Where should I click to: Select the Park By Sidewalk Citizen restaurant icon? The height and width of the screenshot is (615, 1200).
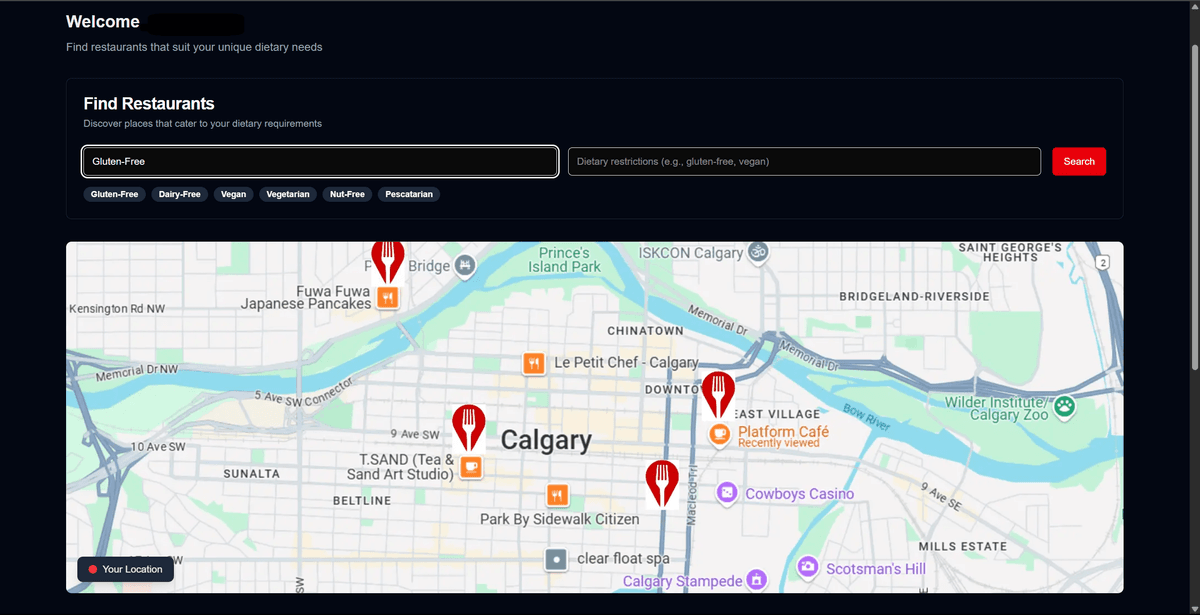coord(557,495)
